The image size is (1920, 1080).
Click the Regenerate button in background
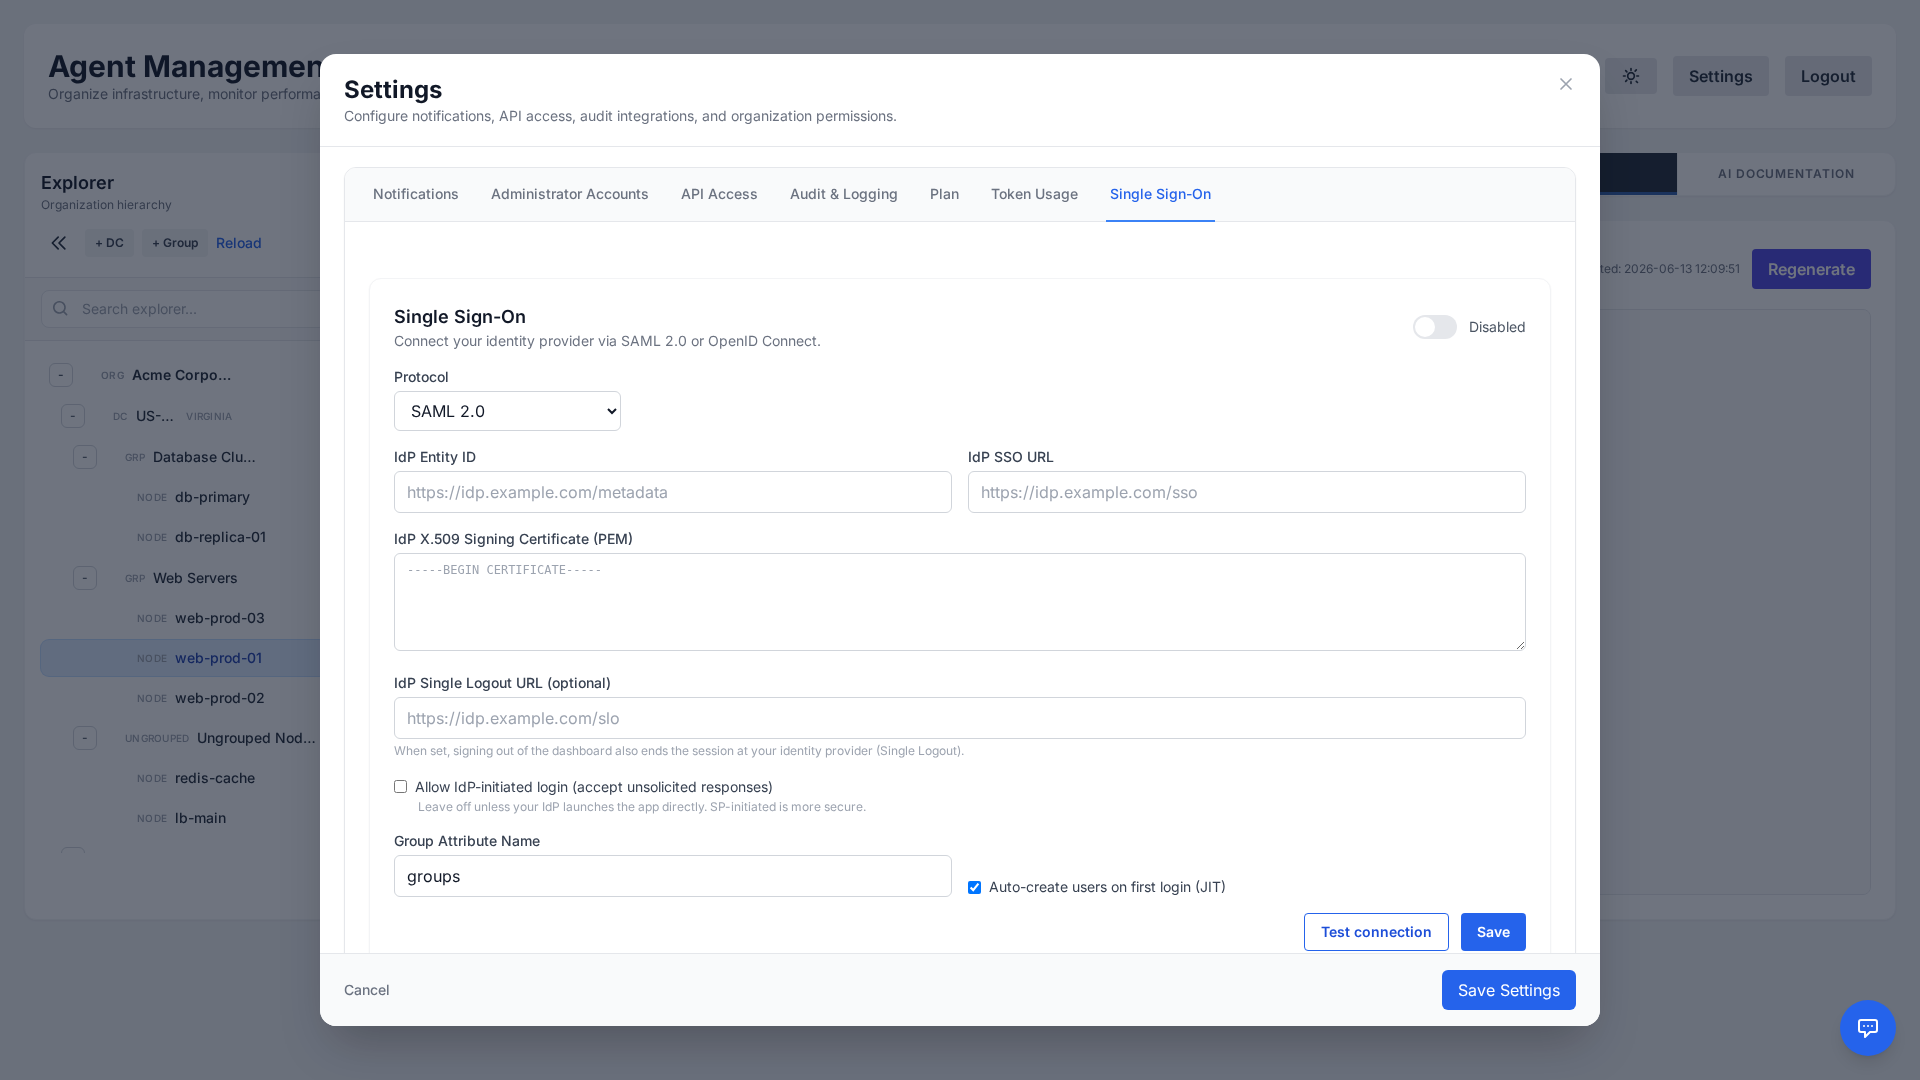[1811, 269]
